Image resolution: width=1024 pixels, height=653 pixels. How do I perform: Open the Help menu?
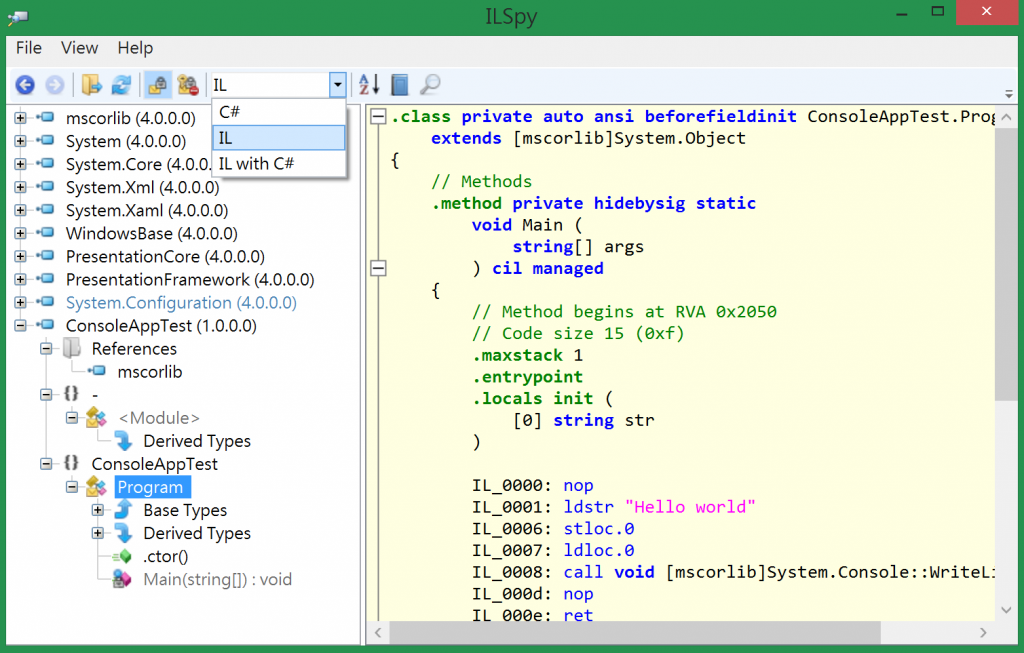(135, 48)
